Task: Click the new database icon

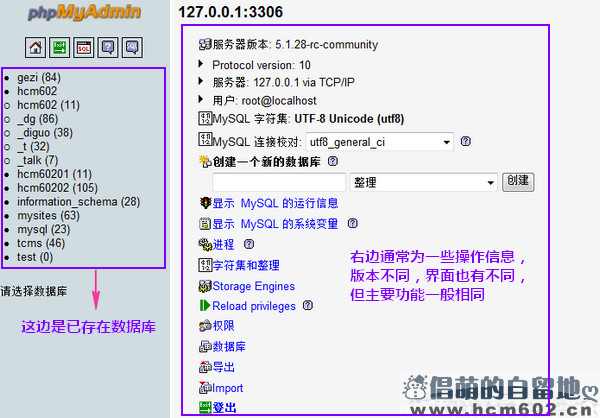Action: pos(205,162)
